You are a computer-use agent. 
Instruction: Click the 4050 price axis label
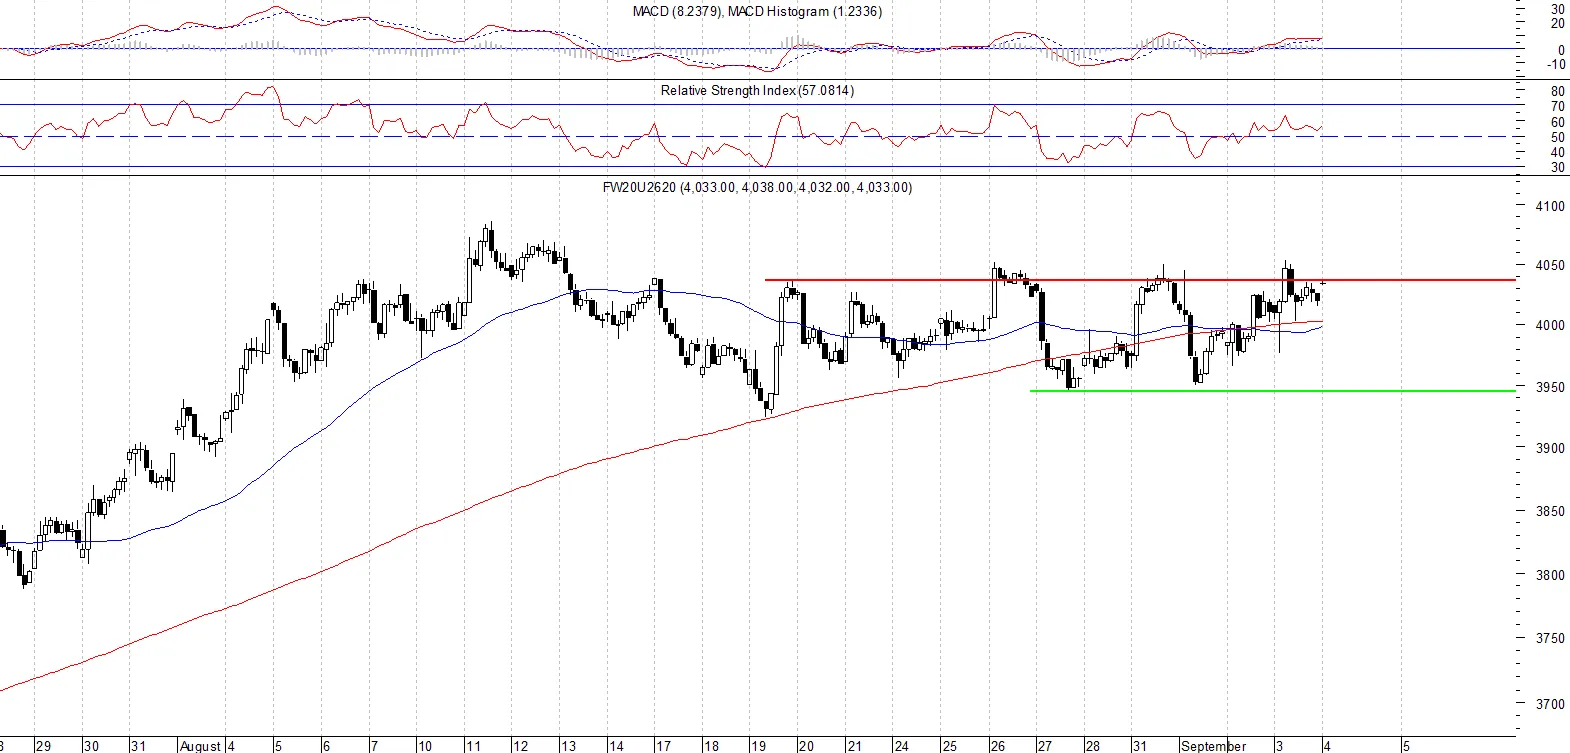tap(1550, 265)
